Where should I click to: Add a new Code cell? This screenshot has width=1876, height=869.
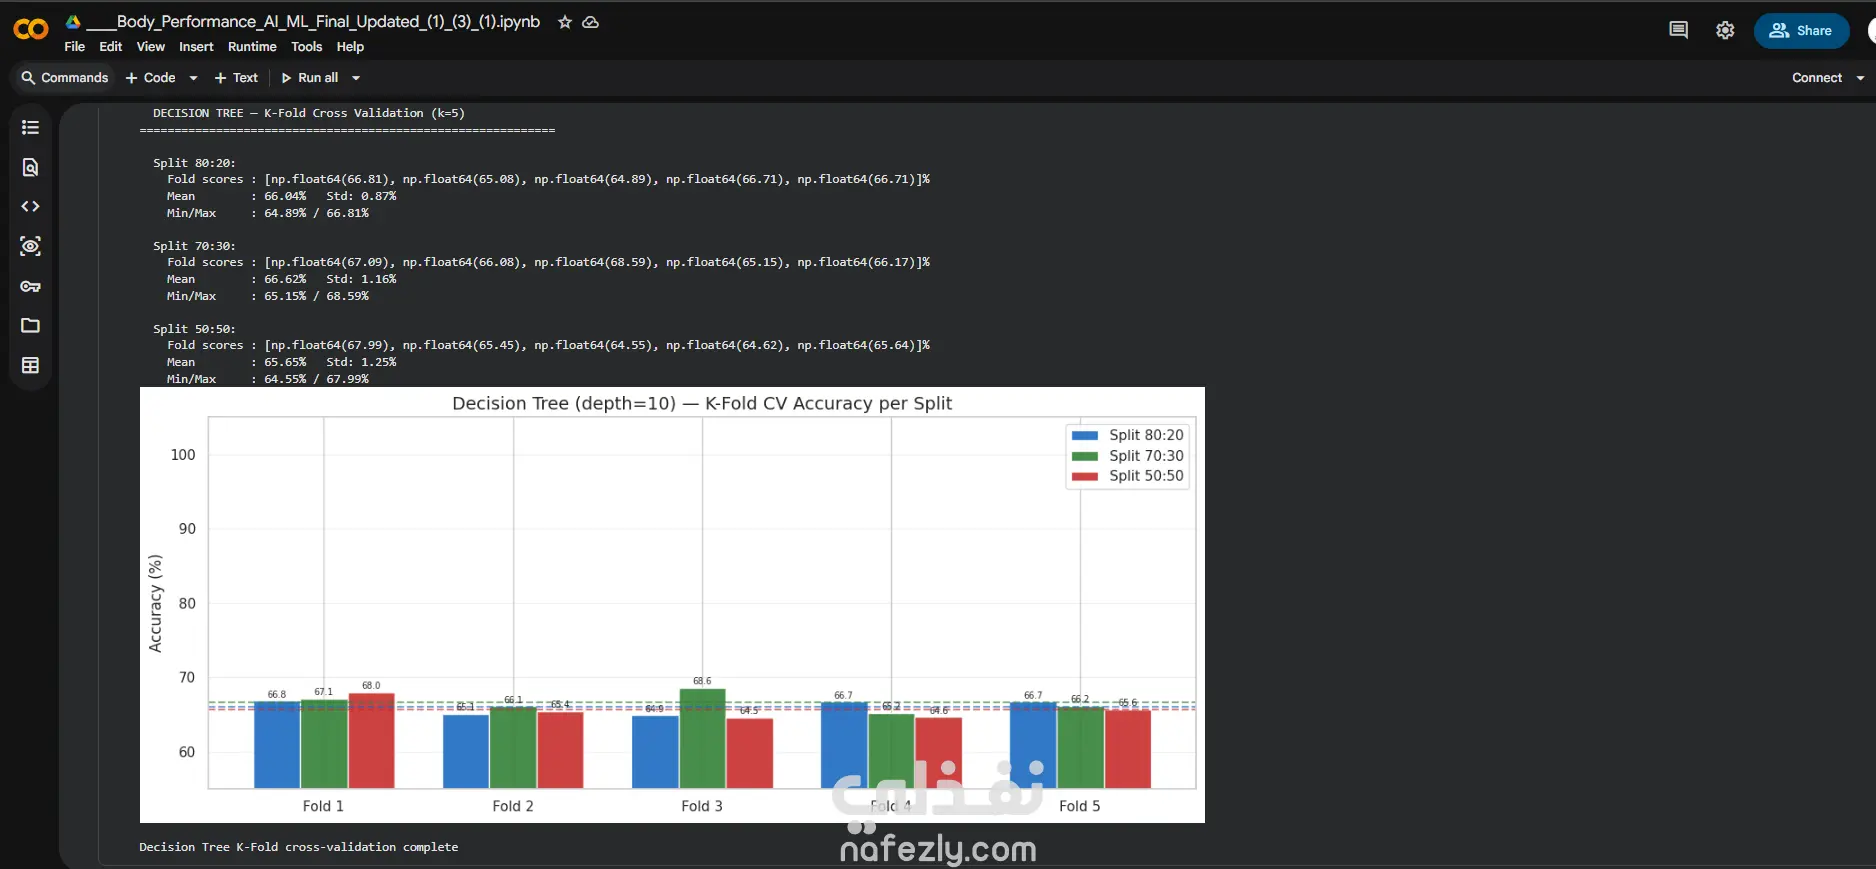point(151,78)
